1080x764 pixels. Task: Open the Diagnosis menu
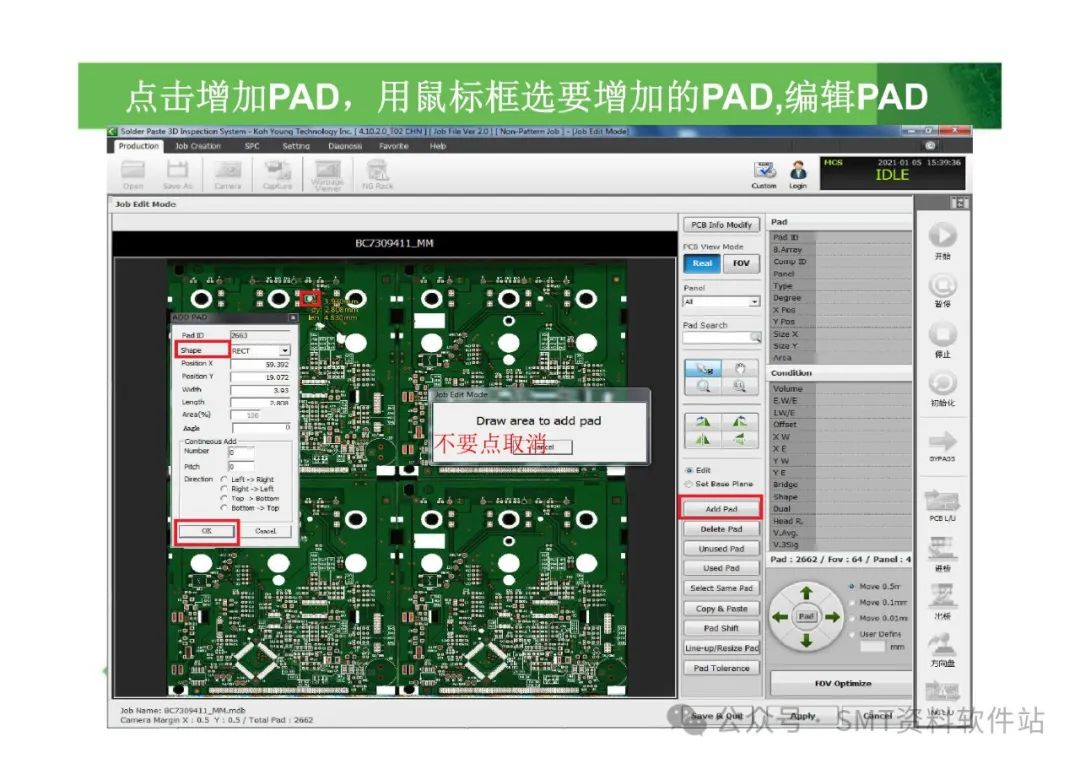[x=345, y=146]
